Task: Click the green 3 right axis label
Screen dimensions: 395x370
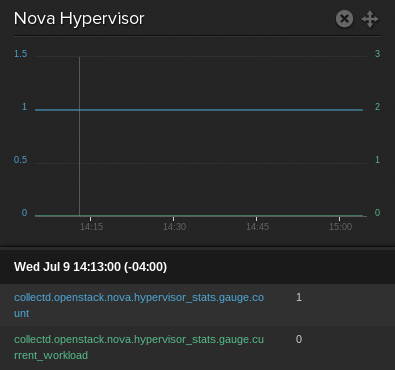Action: [377, 54]
